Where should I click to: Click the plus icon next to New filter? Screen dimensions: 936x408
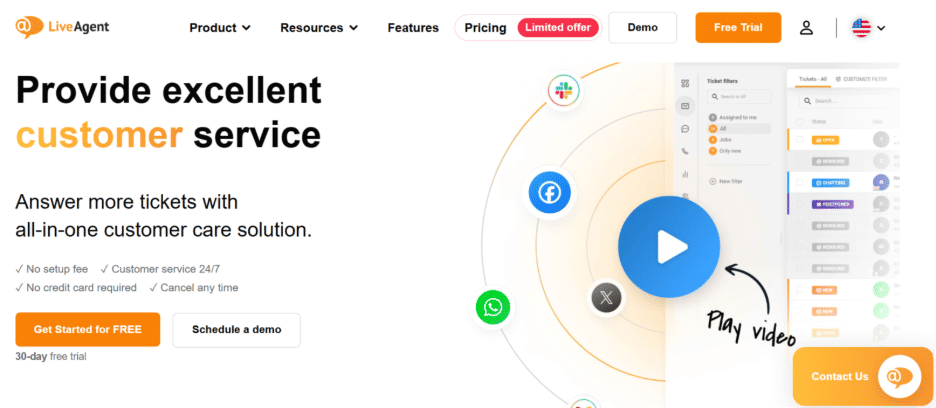[712, 181]
